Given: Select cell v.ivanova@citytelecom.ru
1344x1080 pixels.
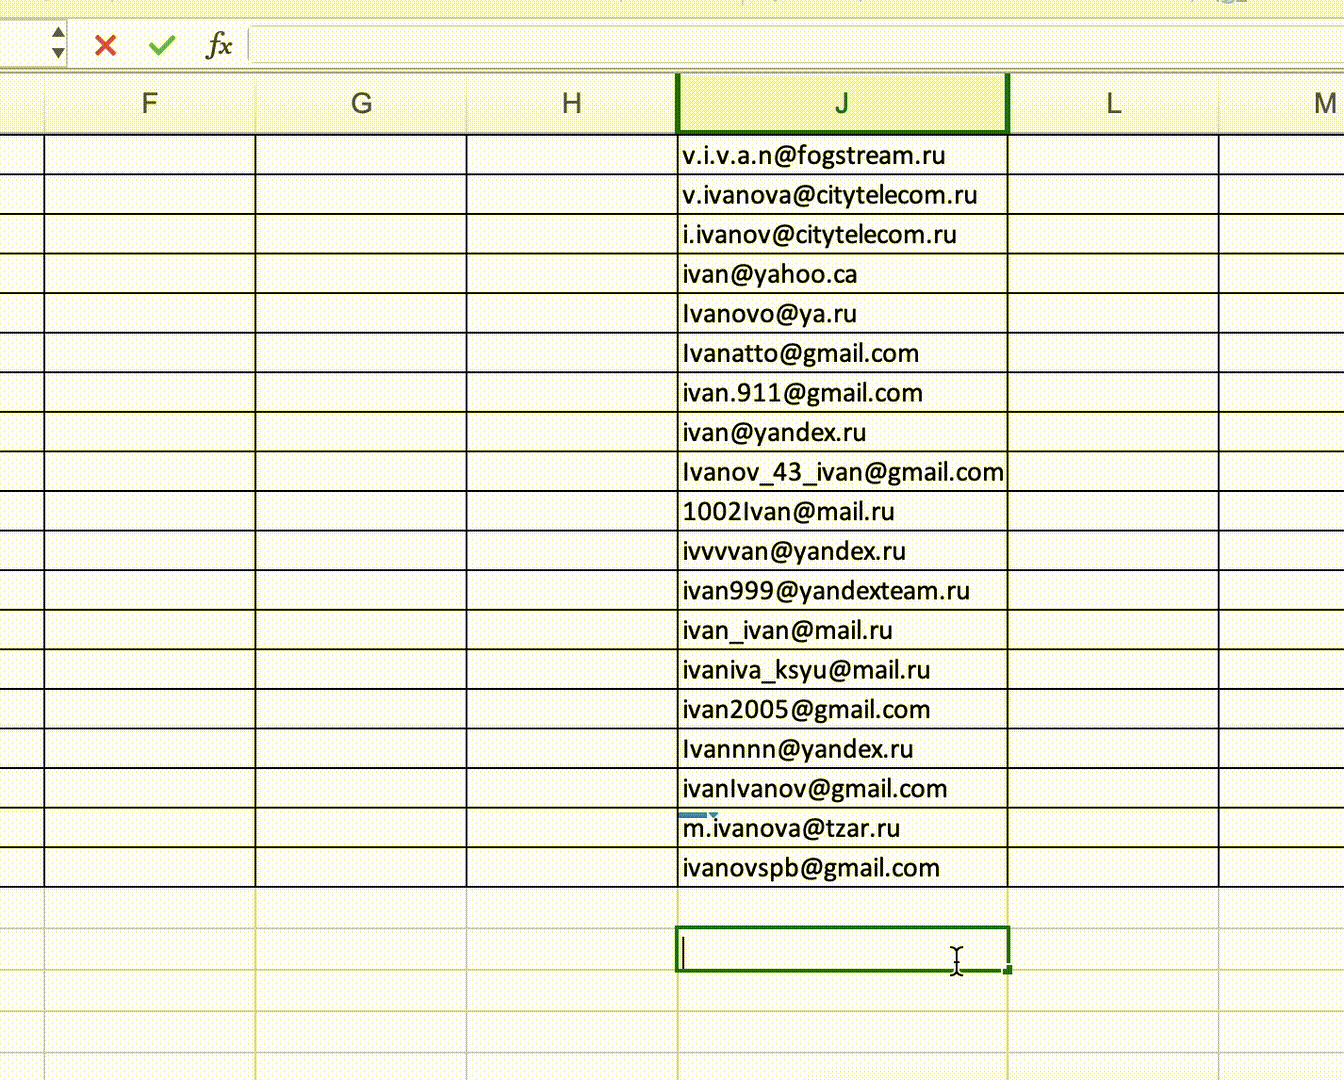Looking at the screenshot, I should [842, 194].
